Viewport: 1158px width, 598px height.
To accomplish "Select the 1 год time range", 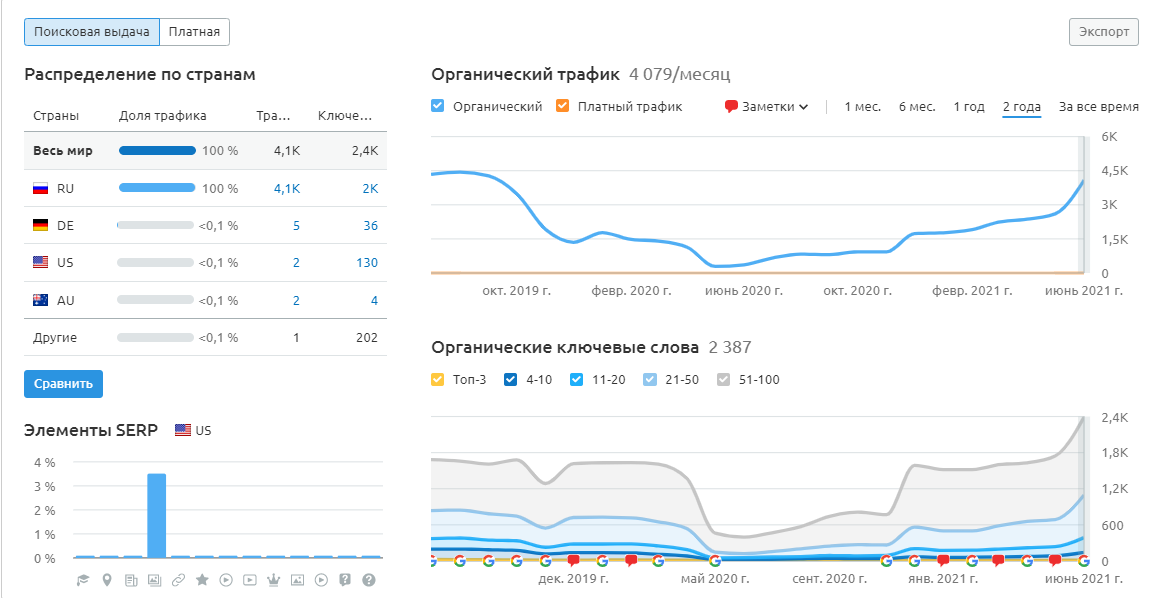I will click(x=968, y=107).
